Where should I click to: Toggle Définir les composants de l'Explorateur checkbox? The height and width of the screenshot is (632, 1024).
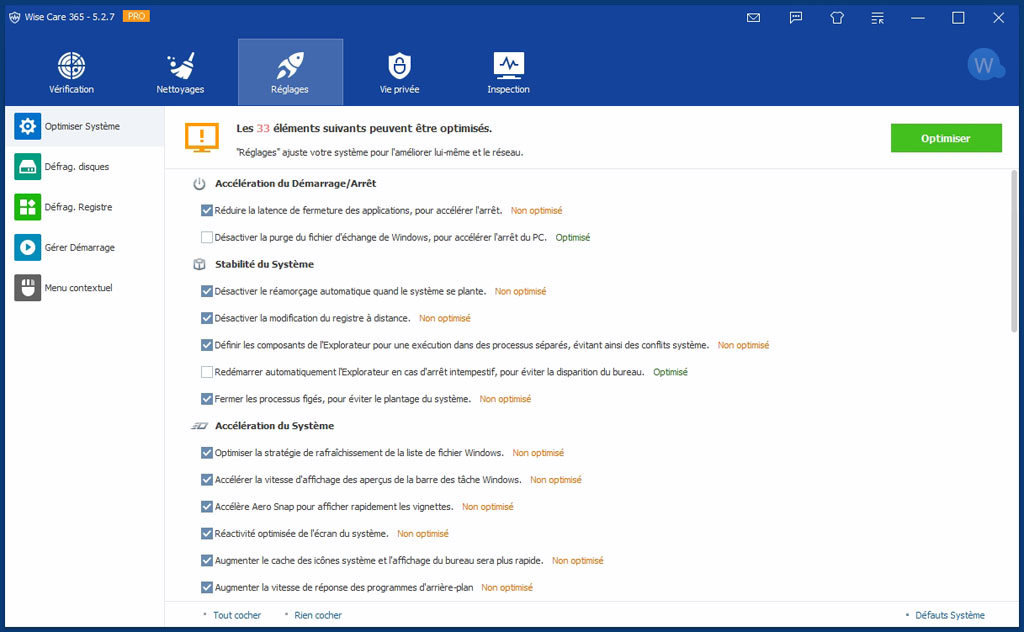(x=206, y=345)
